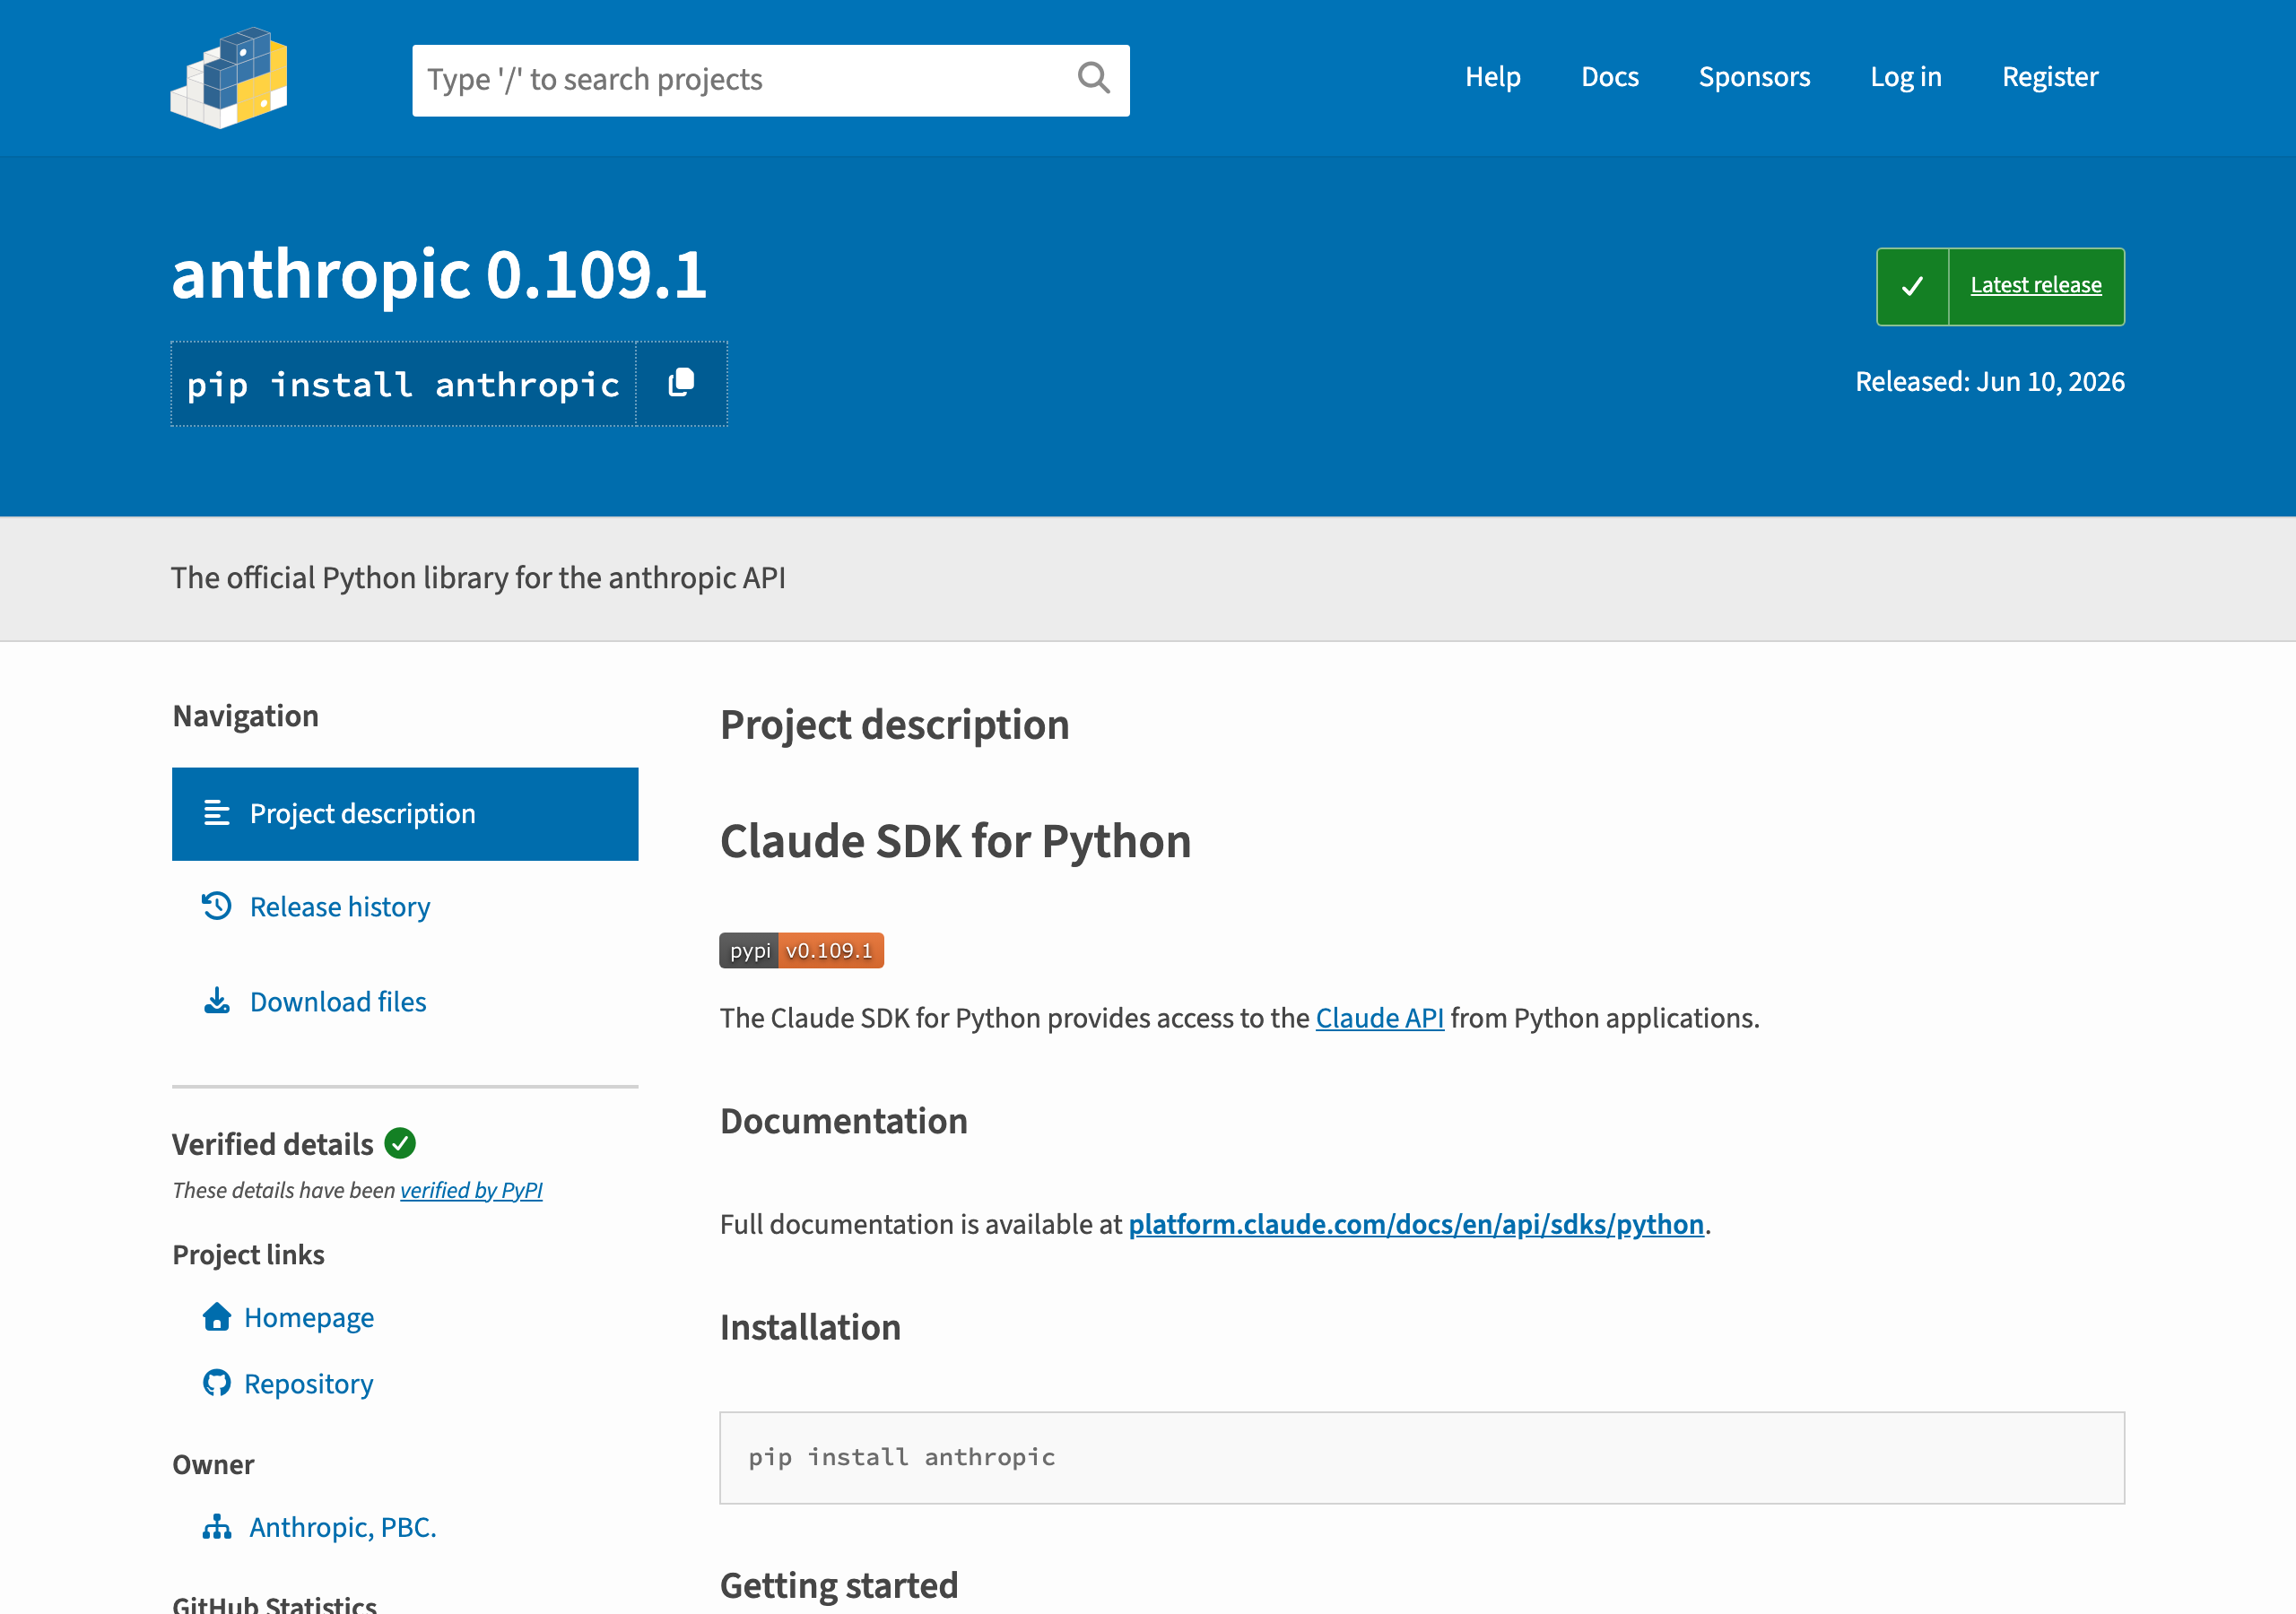Click Register in the header
2296x1614 pixels.
tap(2049, 77)
